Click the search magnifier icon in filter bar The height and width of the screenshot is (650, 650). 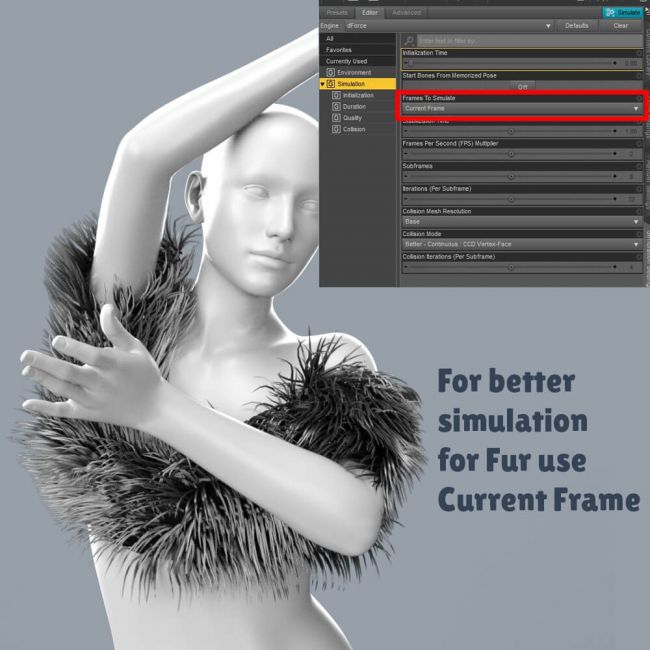pos(409,40)
